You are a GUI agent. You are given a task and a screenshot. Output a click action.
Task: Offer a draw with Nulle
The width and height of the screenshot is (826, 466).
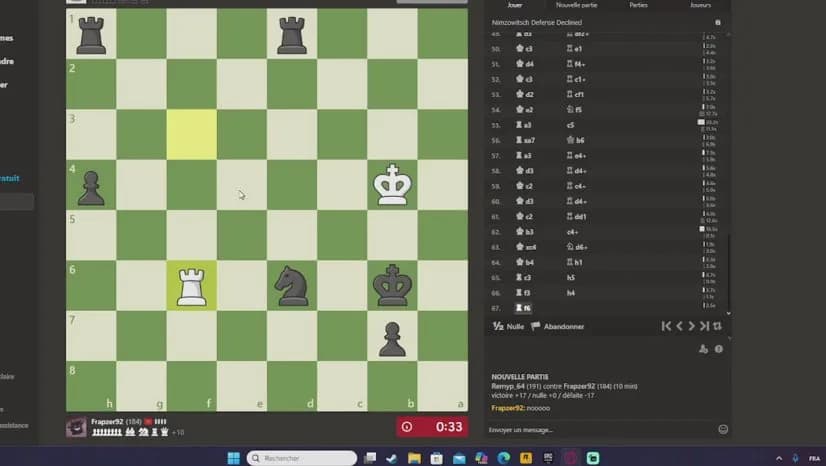[x=509, y=326]
